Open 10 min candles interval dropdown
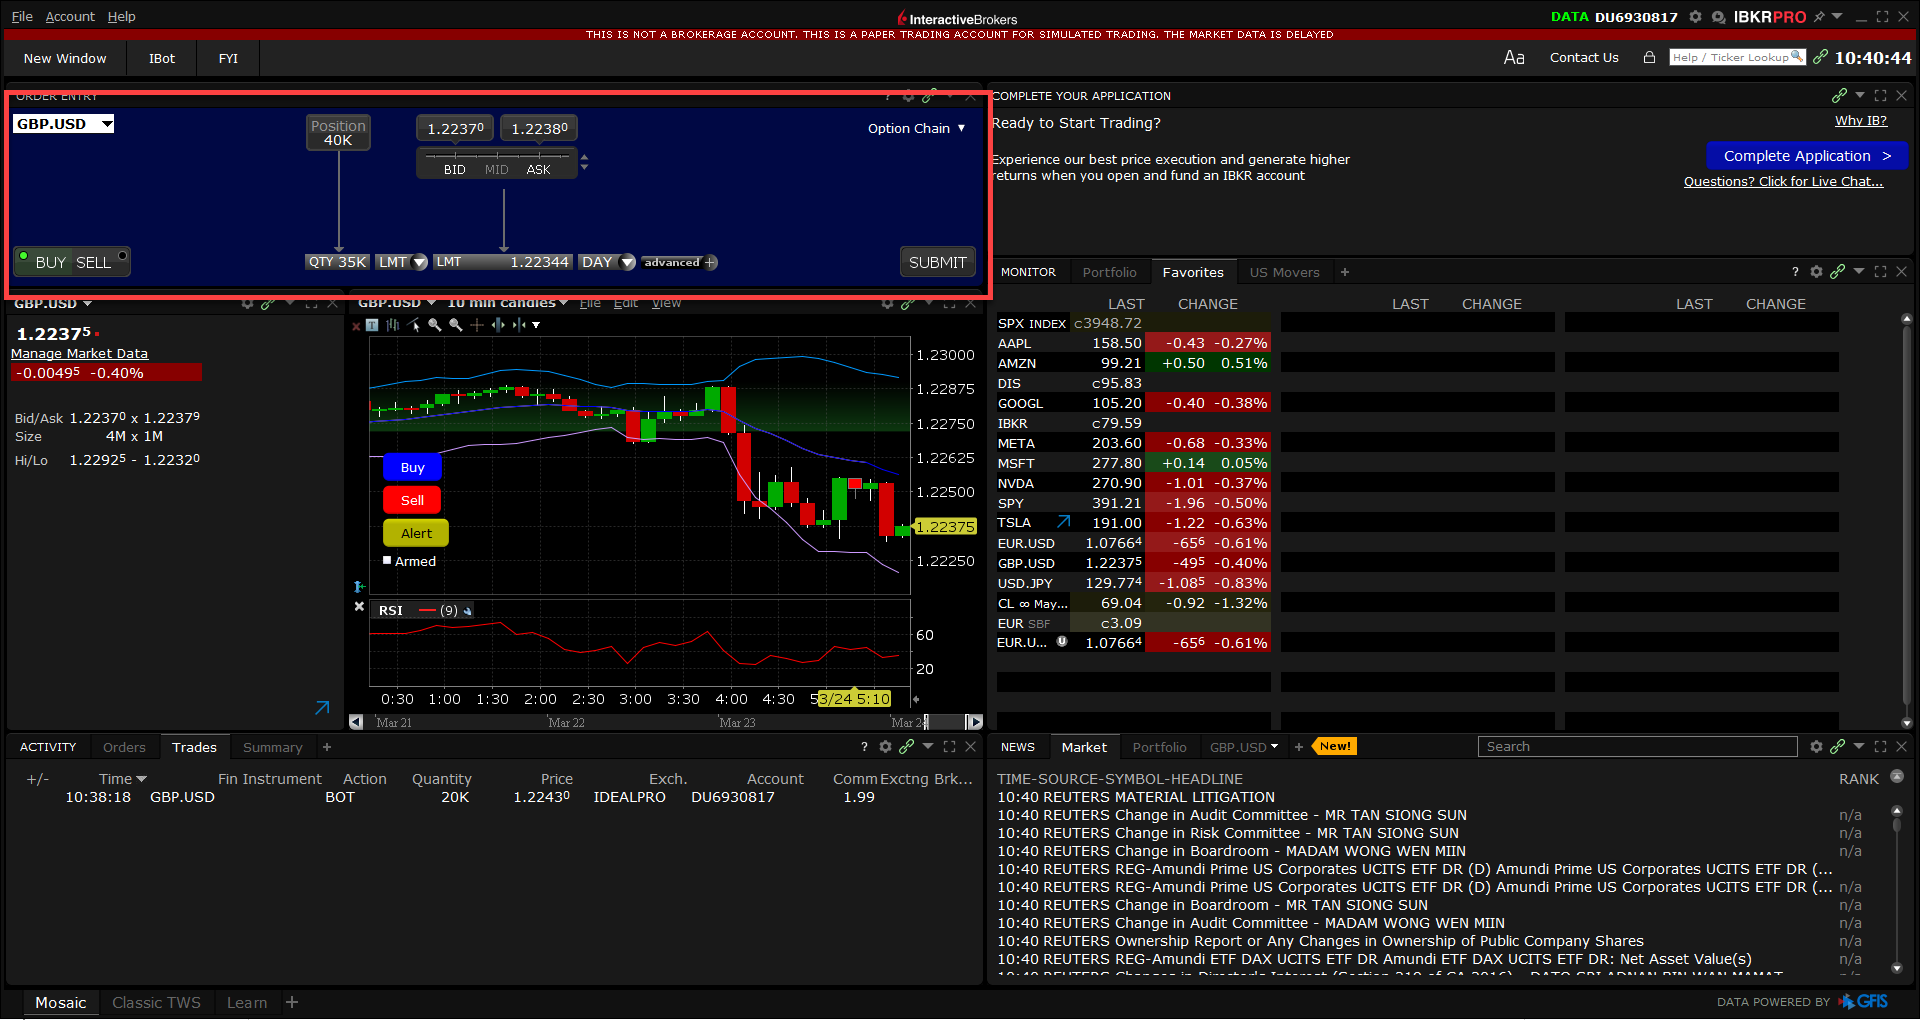Viewport: 1920px width, 1020px height. pyautogui.click(x=508, y=302)
